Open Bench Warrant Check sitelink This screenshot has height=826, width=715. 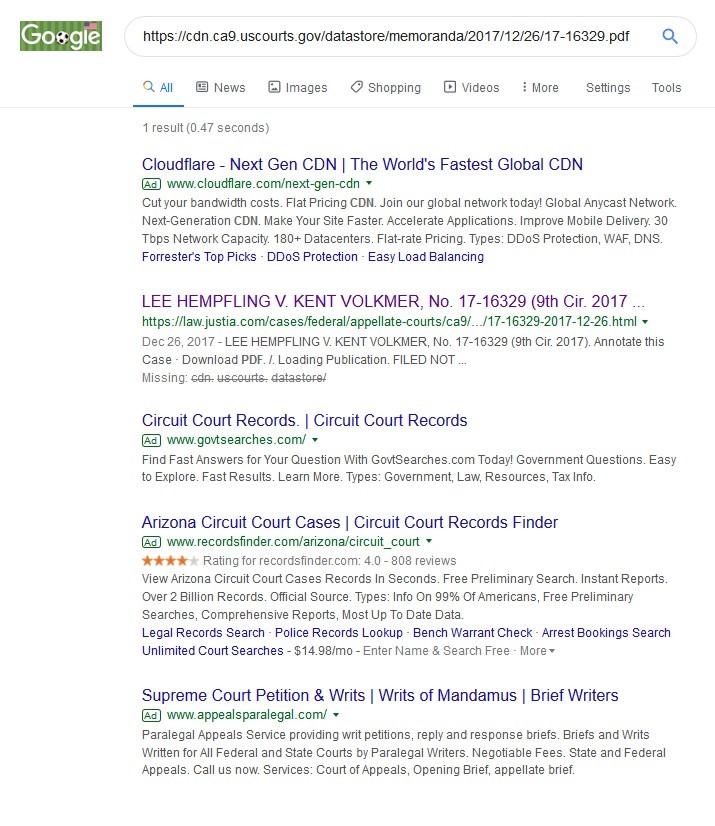(x=473, y=633)
